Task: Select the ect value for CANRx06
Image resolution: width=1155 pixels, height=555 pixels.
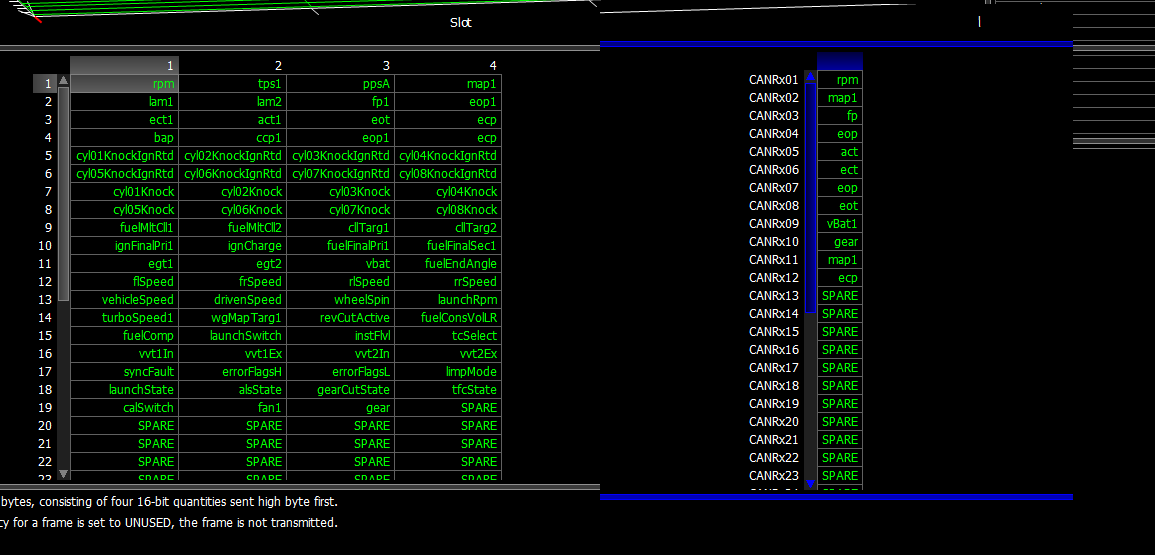Action: click(840, 170)
